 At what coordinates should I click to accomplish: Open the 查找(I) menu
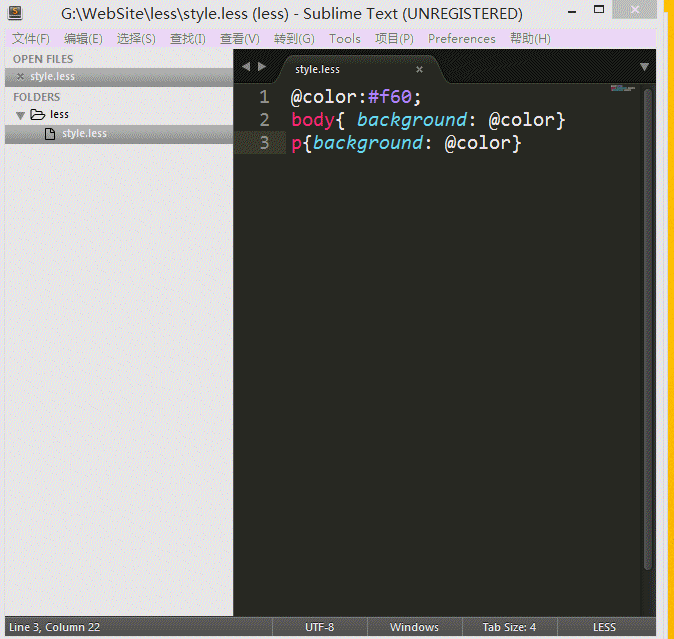point(188,39)
